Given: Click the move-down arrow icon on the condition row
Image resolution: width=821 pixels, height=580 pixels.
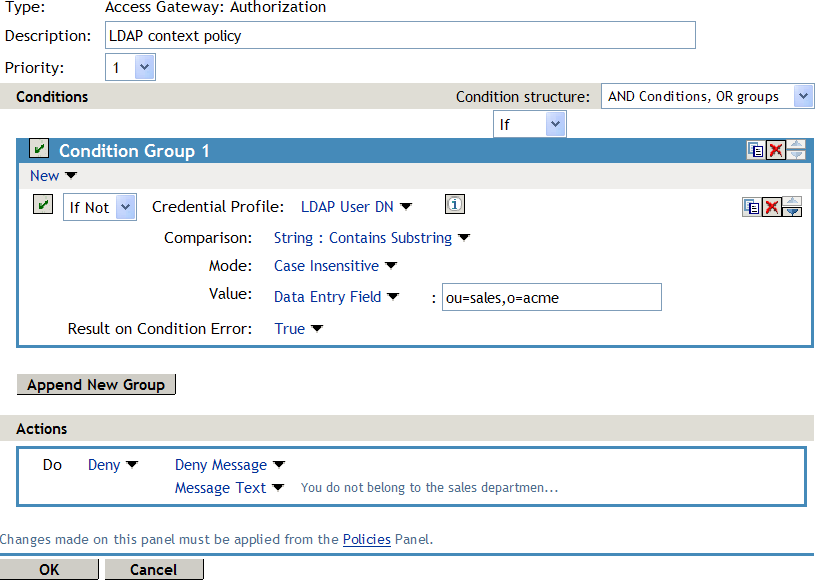Looking at the screenshot, I should coord(793,213).
